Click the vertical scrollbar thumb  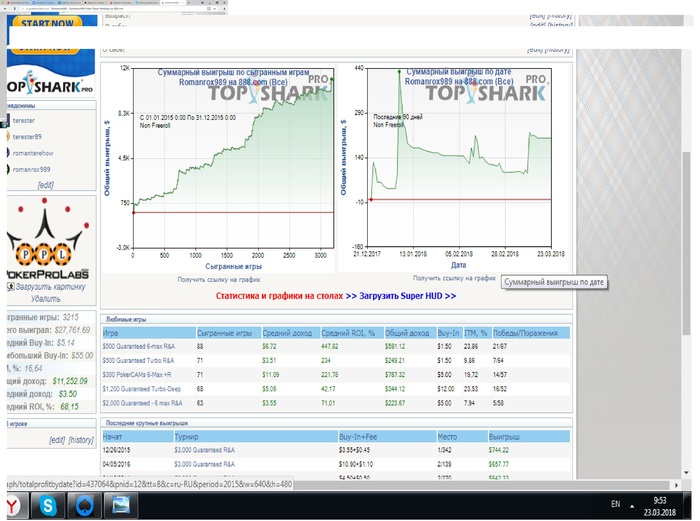click(686, 243)
